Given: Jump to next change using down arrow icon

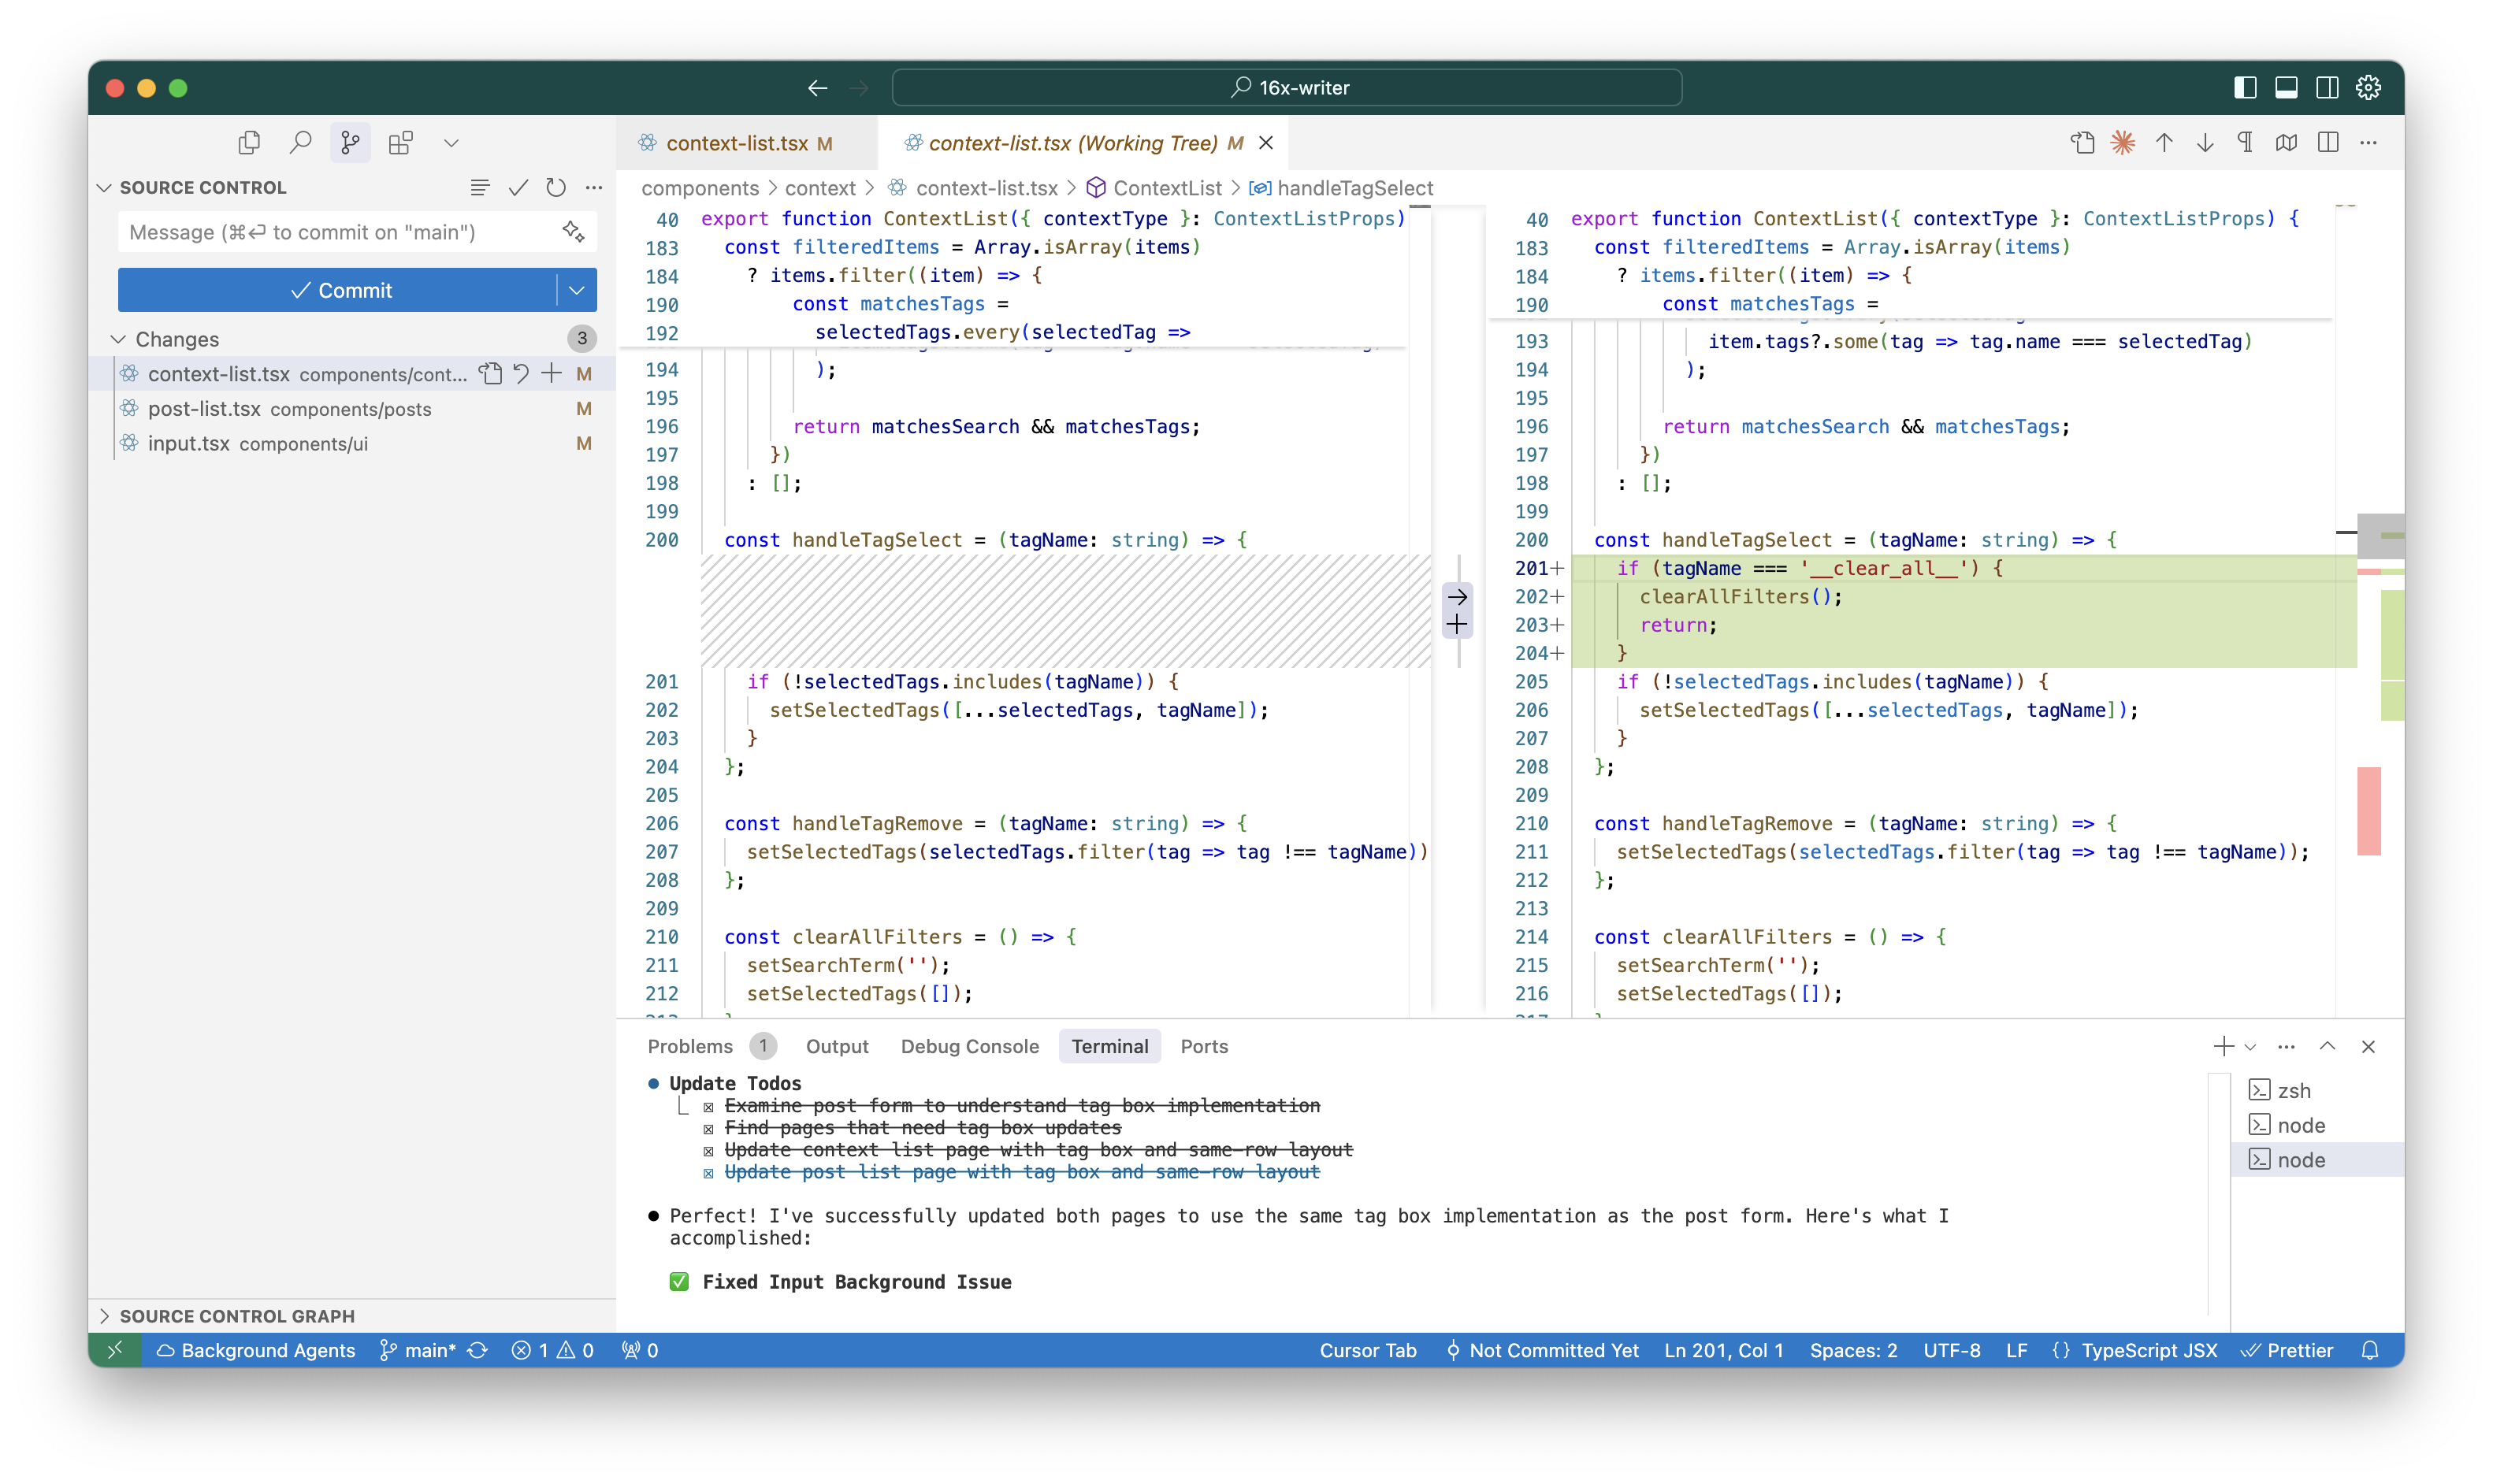Looking at the screenshot, I should [2203, 143].
